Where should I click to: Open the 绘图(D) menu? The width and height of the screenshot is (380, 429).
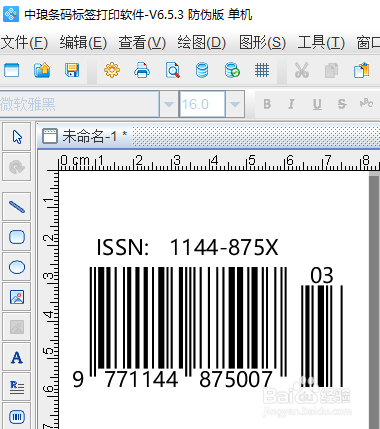[x=202, y=43]
